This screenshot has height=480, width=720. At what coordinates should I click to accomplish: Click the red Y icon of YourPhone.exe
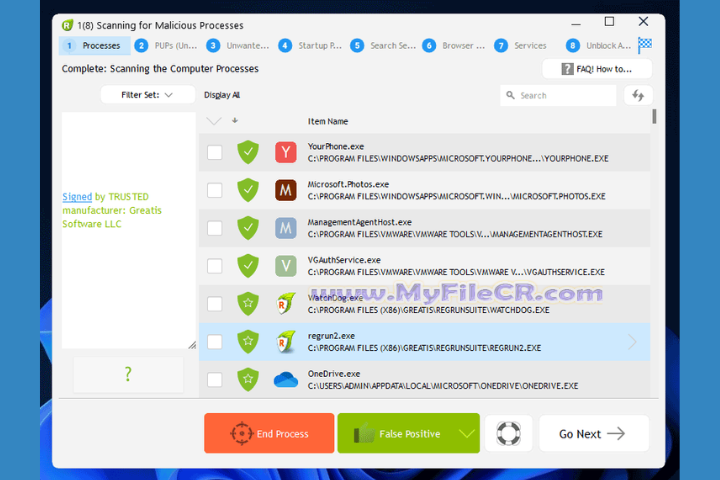[x=286, y=152]
